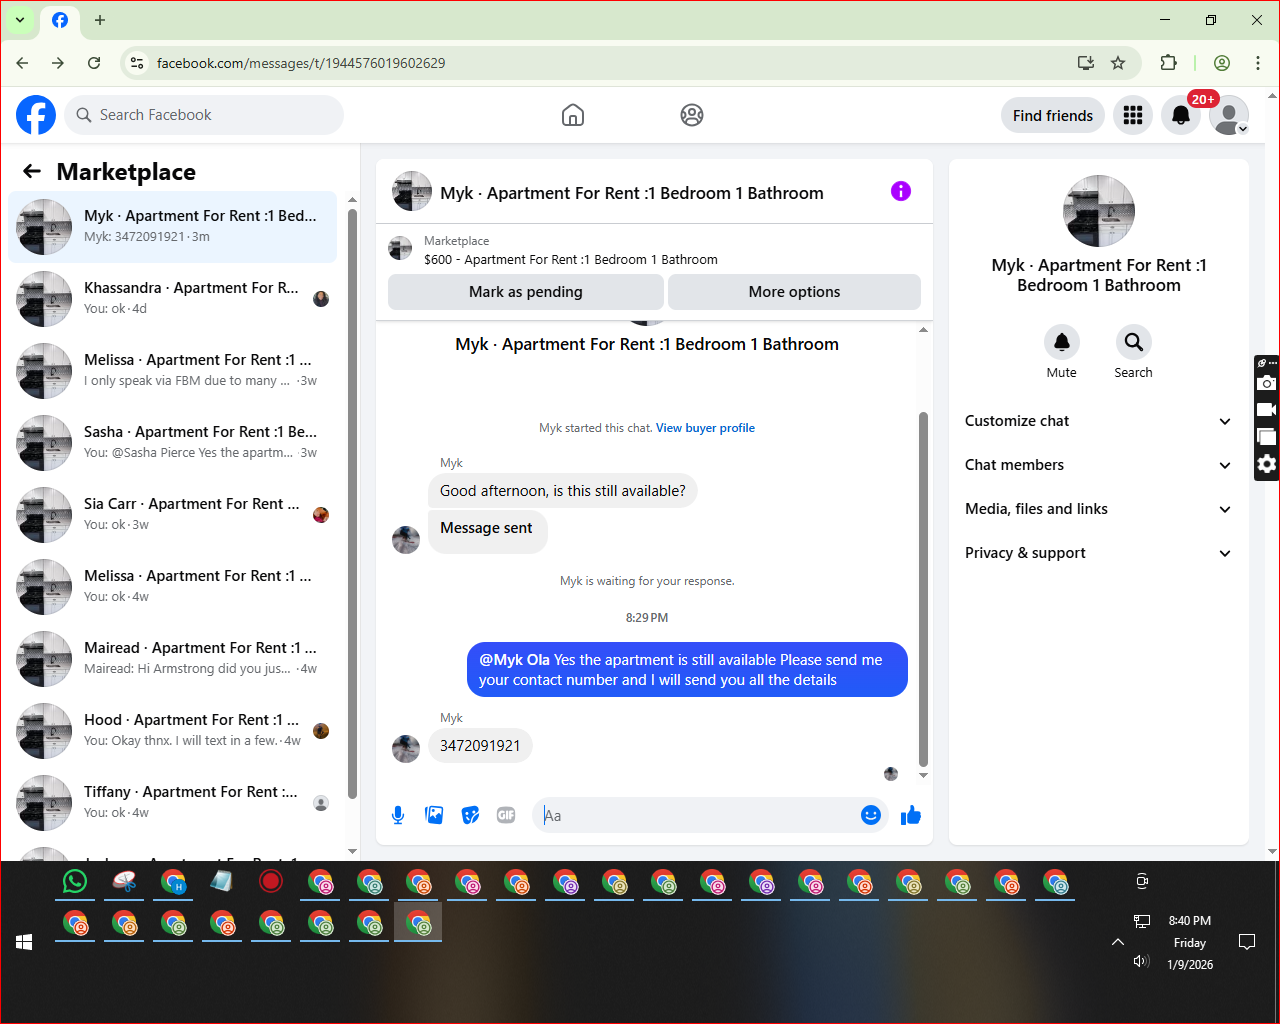Open the browser tab search dropdown
The image size is (1280, 1024).
click(19, 20)
